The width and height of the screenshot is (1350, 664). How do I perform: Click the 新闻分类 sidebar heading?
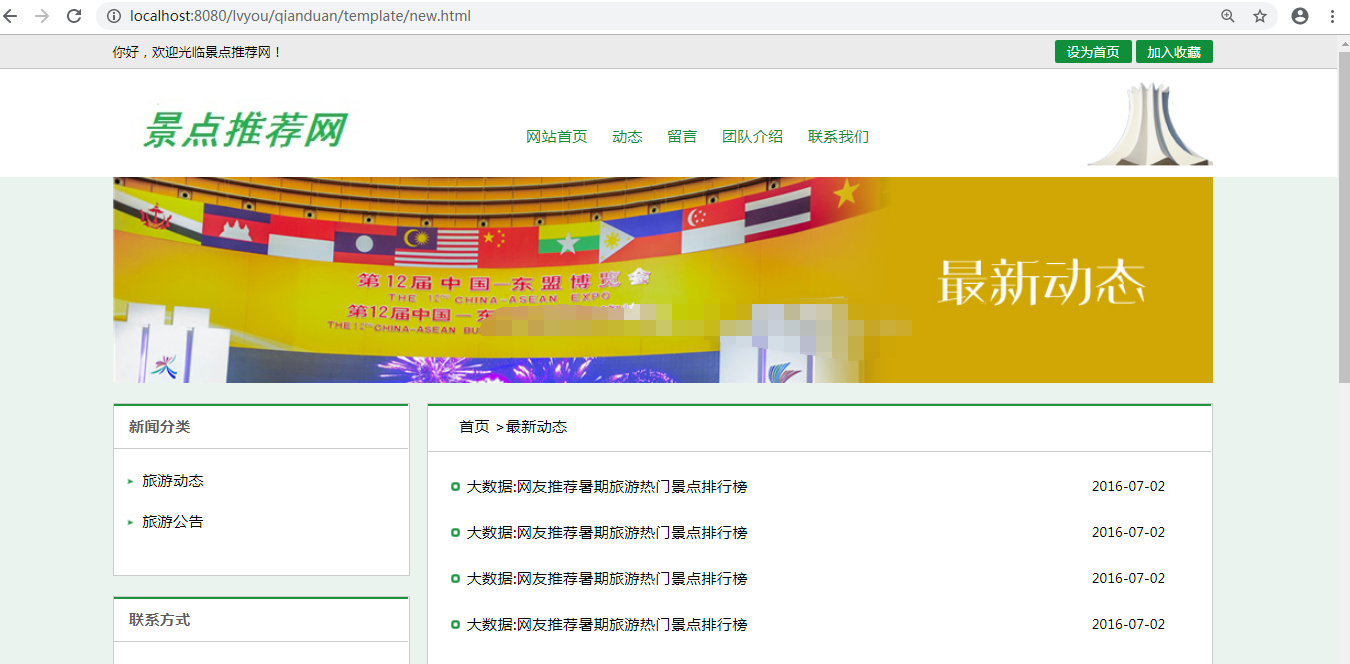pyautogui.click(x=160, y=427)
